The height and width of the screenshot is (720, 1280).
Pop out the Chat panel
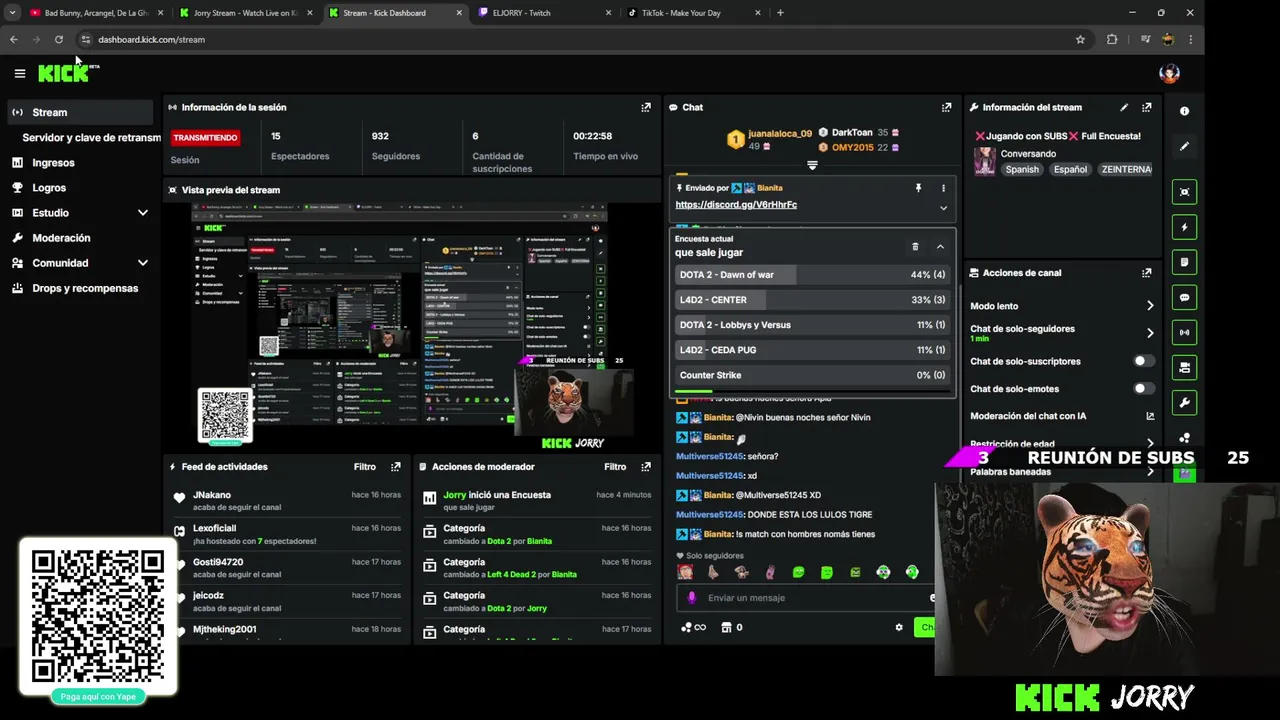(946, 107)
